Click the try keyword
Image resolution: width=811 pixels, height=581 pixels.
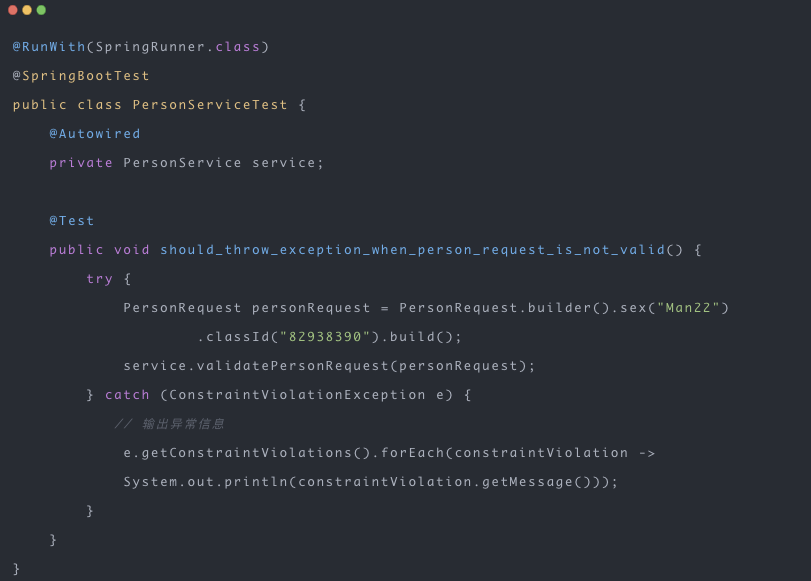pyautogui.click(x=100, y=279)
